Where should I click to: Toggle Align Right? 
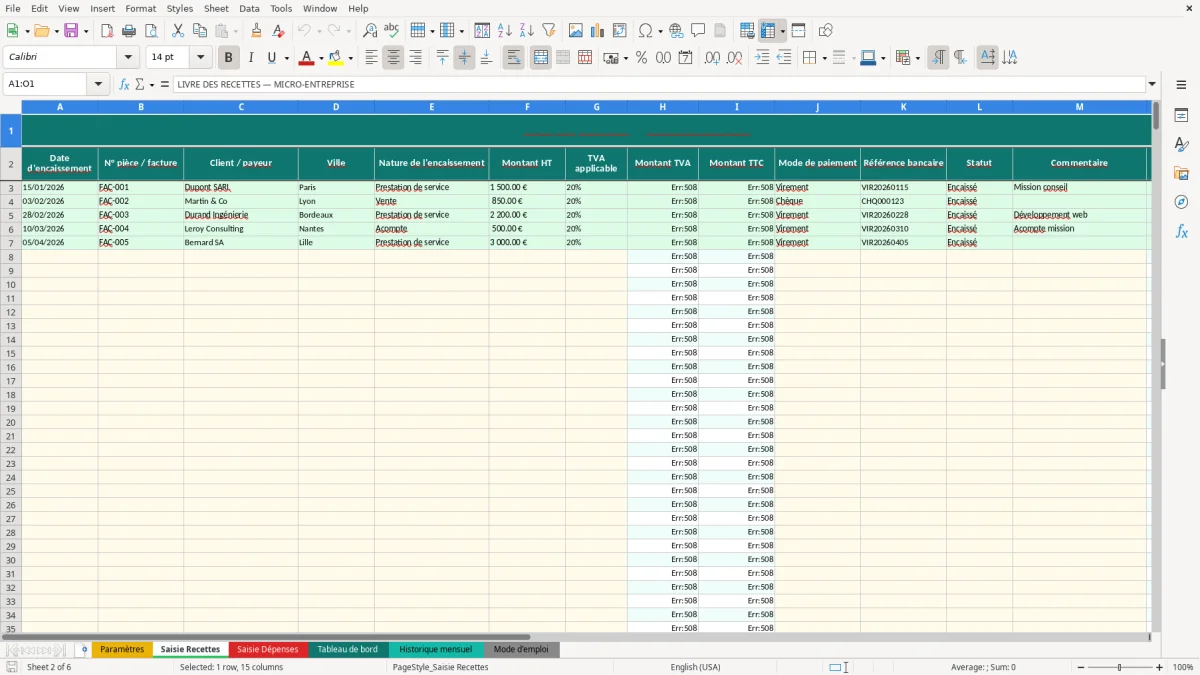pyautogui.click(x=415, y=58)
